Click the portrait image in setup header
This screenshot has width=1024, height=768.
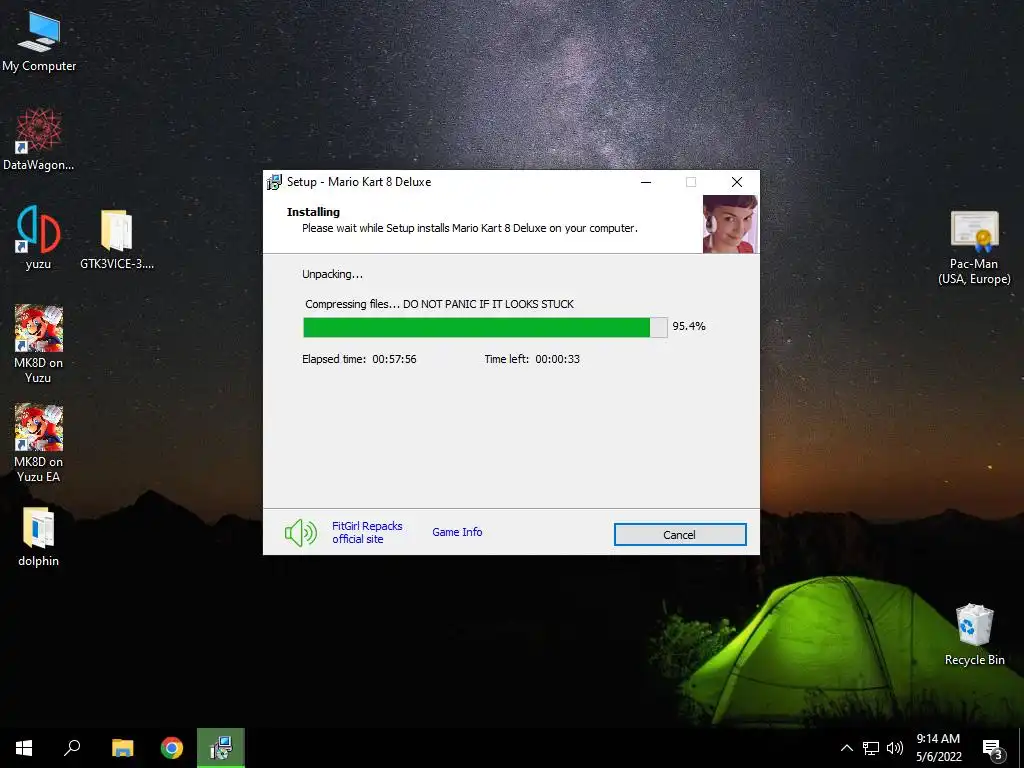coord(730,224)
